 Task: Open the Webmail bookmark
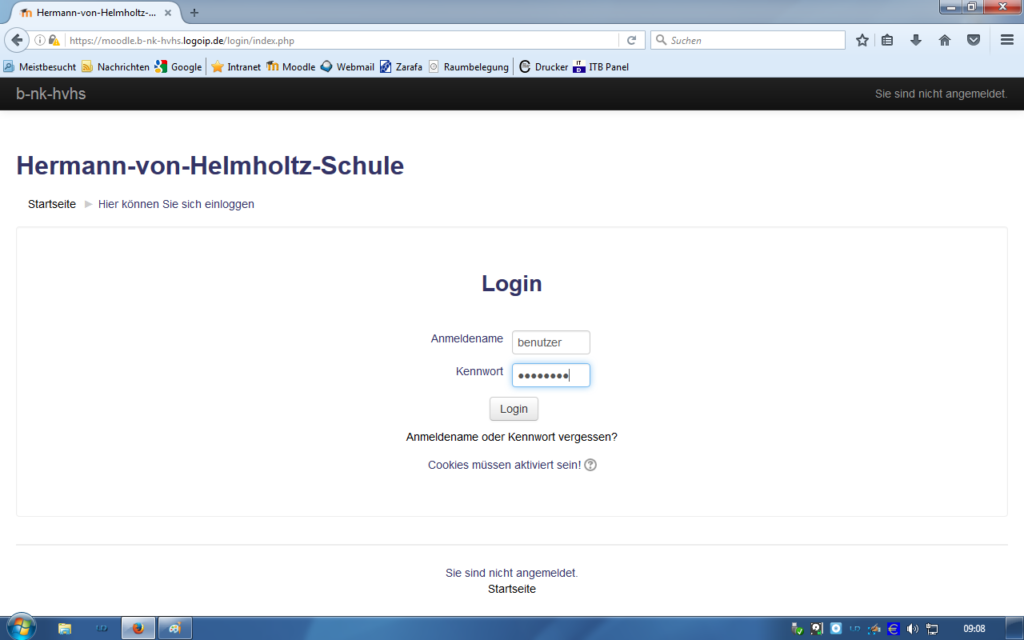[347, 67]
